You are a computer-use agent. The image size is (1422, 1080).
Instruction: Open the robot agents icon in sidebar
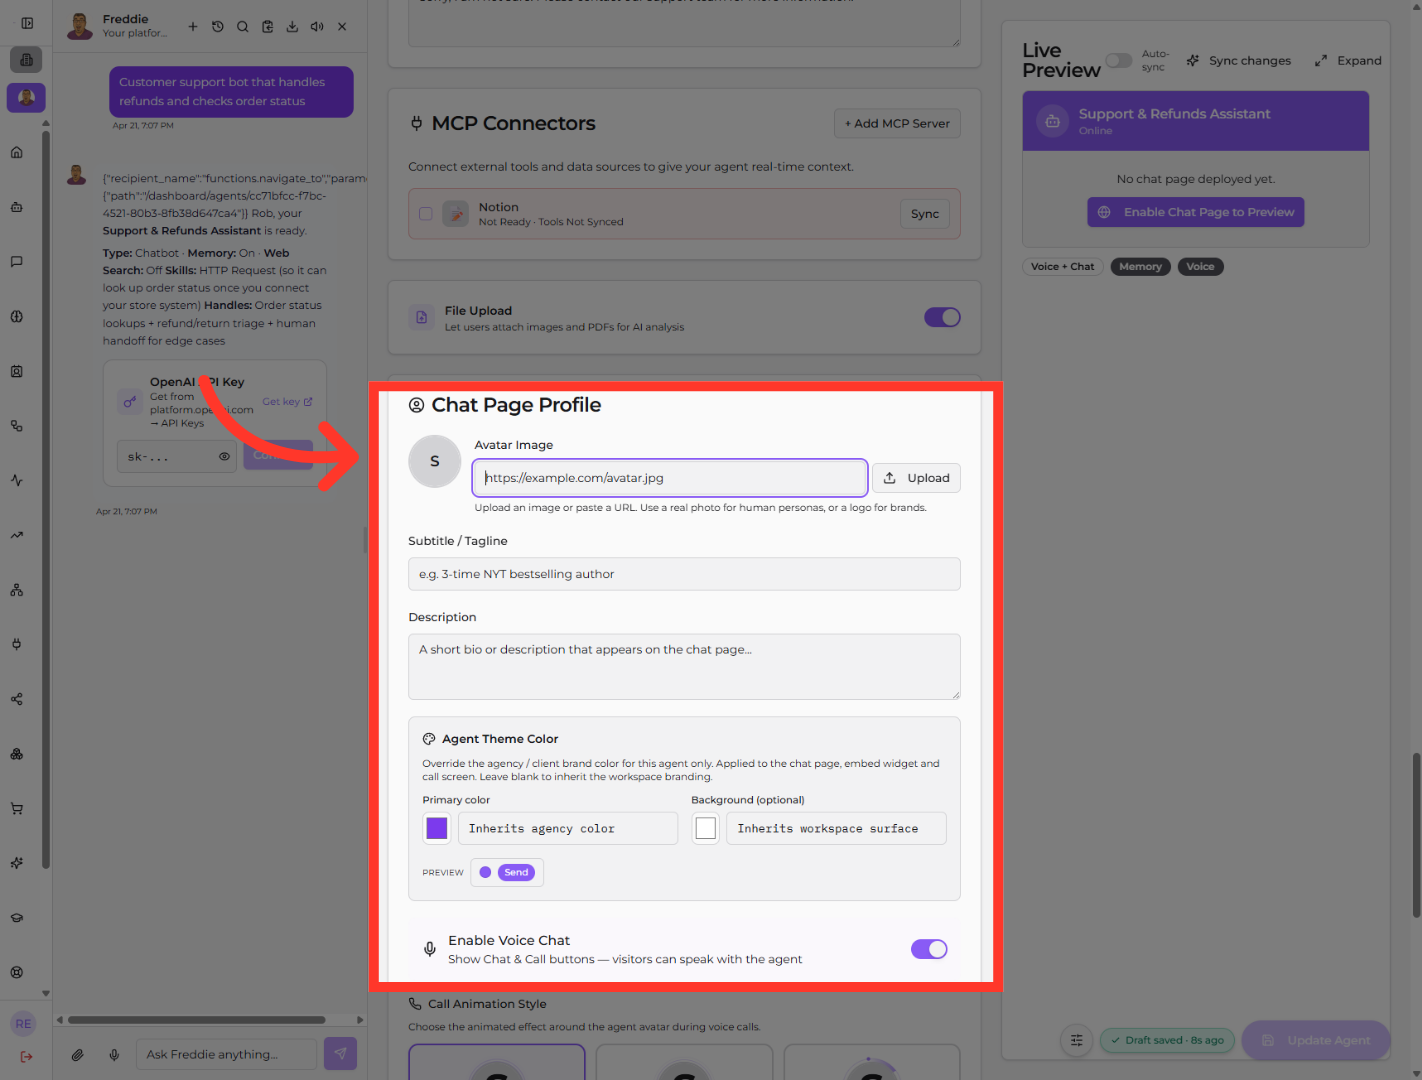17,207
